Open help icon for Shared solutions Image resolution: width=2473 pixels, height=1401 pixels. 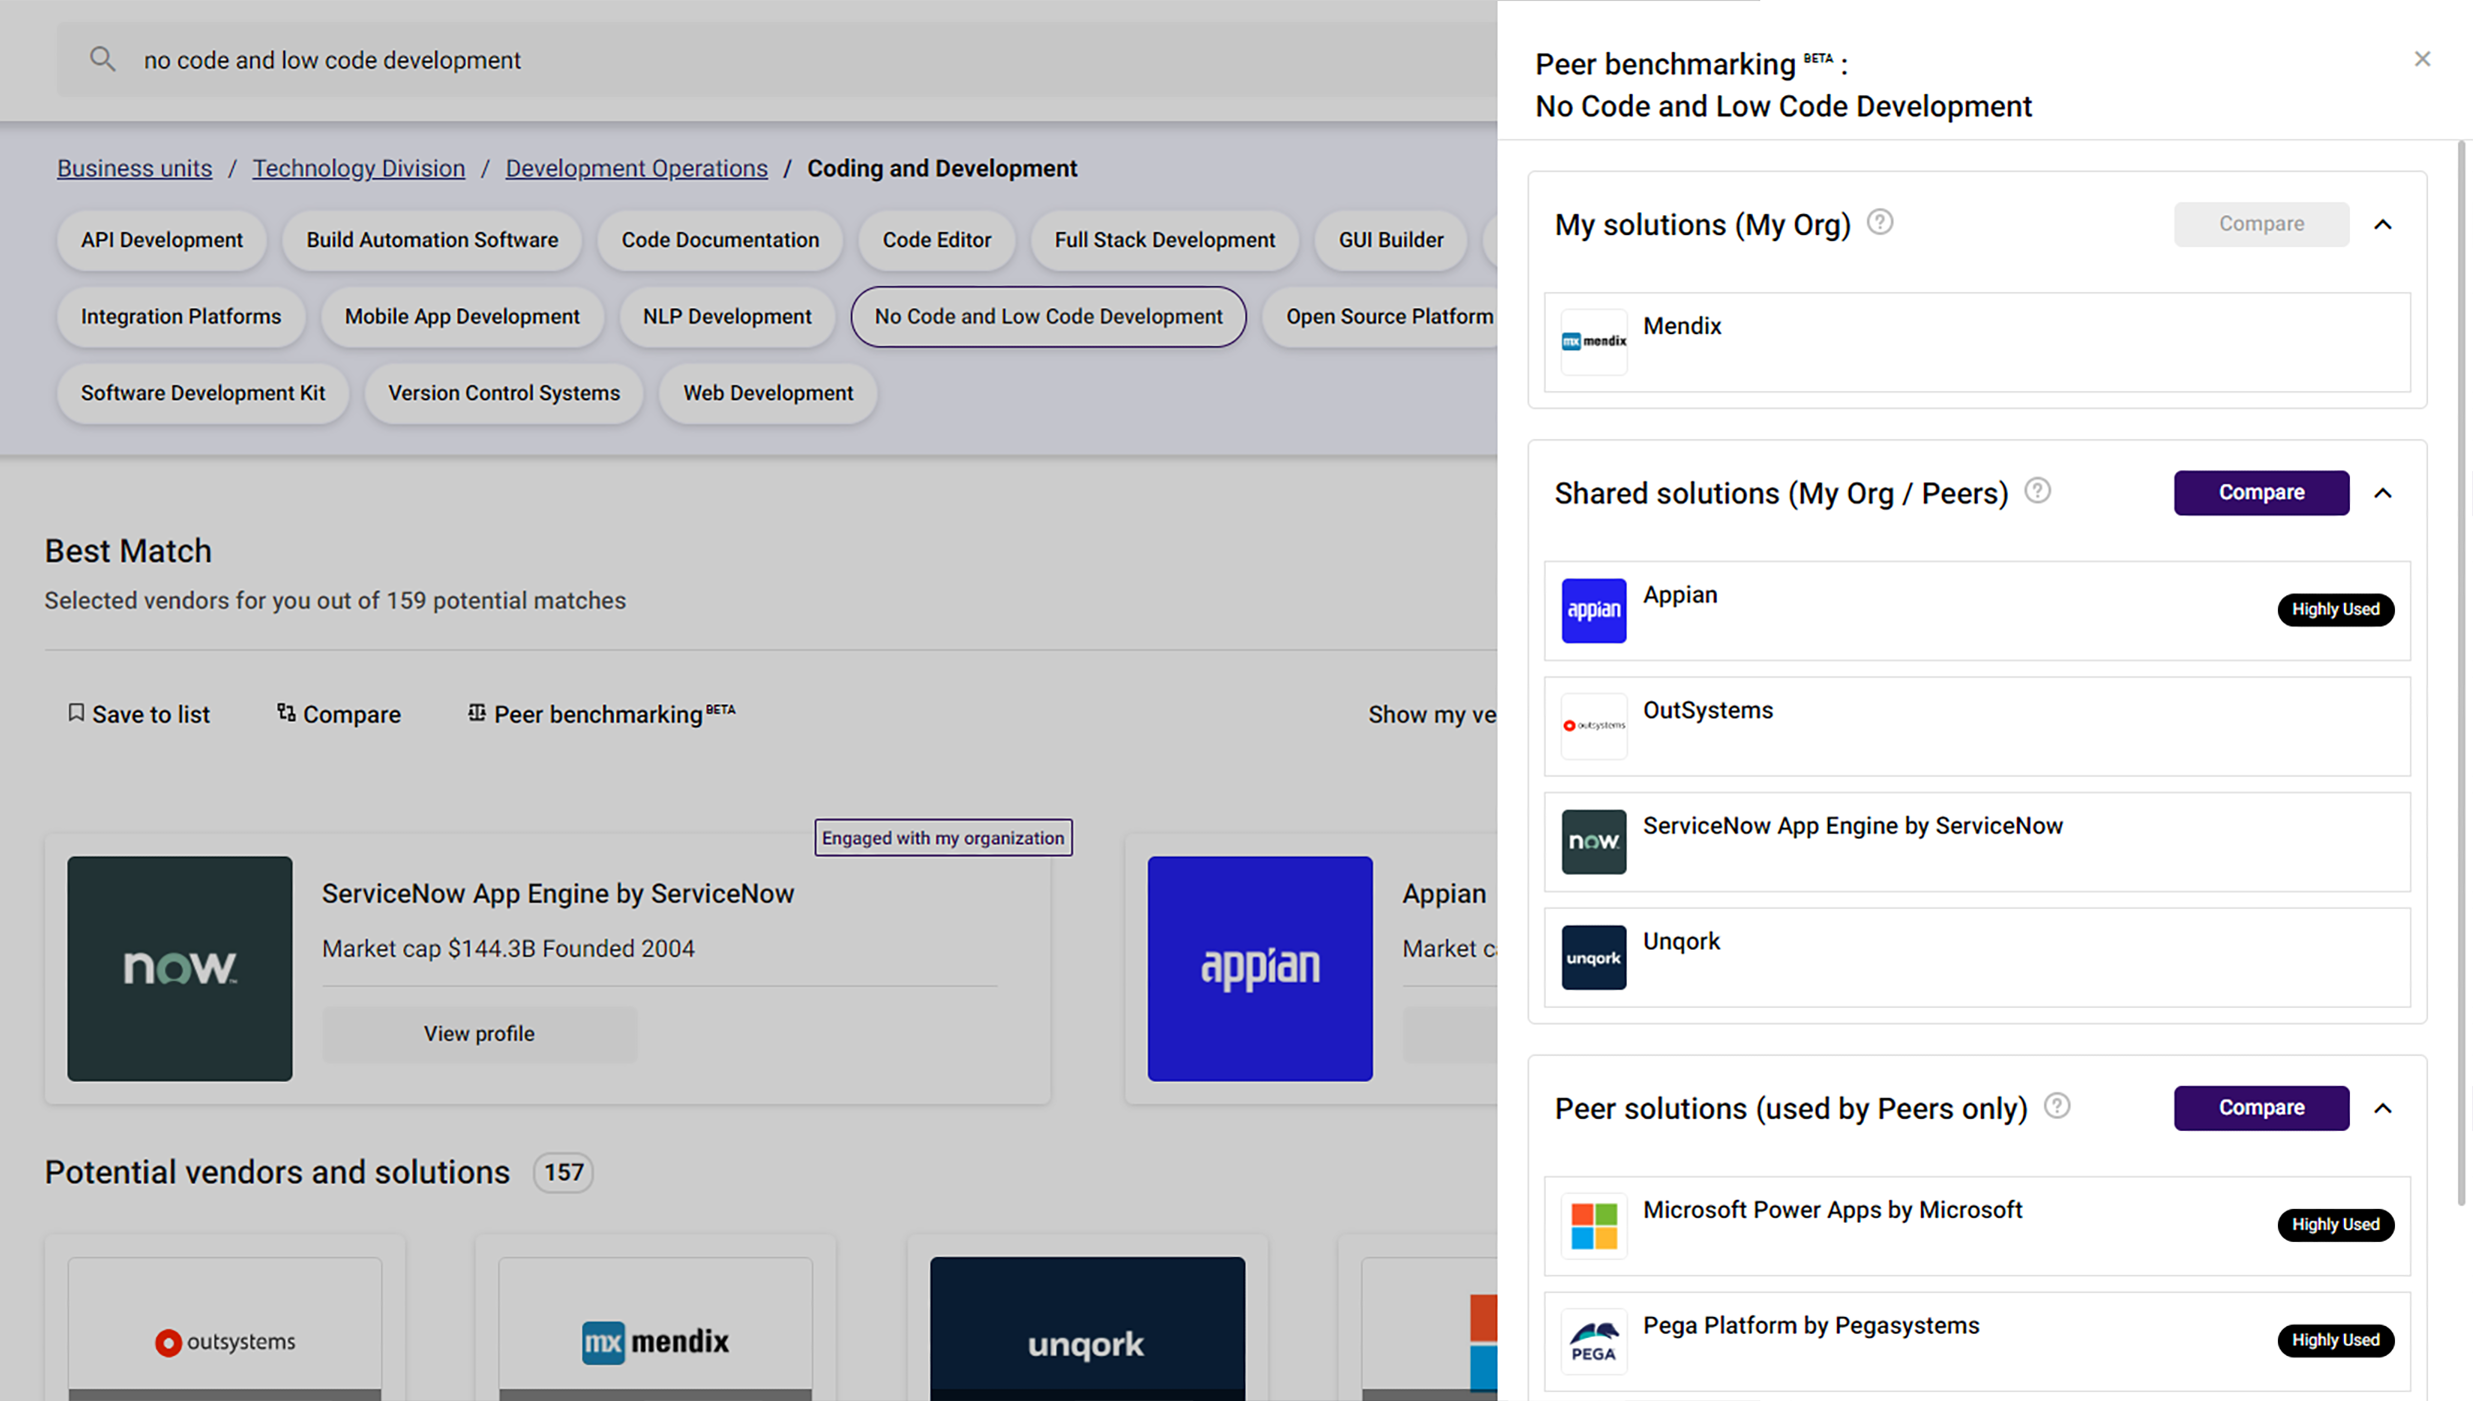[2038, 491]
